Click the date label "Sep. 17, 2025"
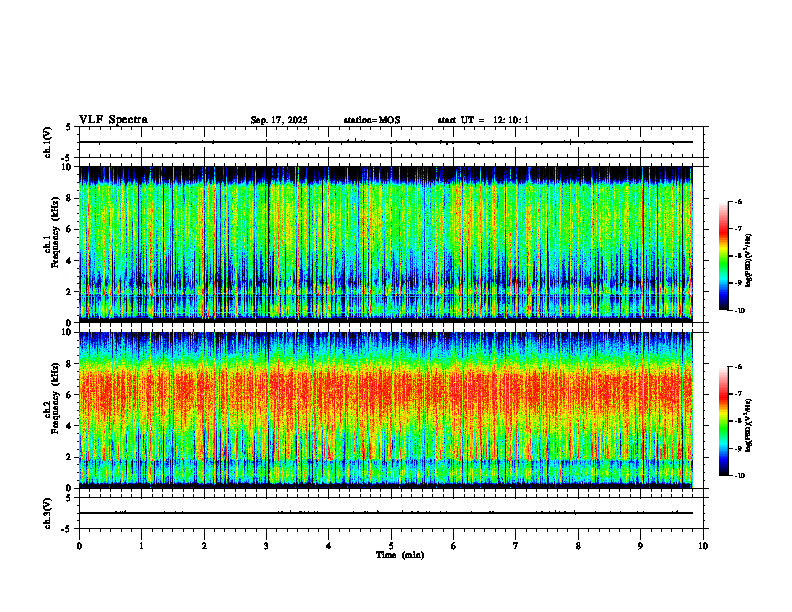The image size is (792, 612). (x=279, y=120)
